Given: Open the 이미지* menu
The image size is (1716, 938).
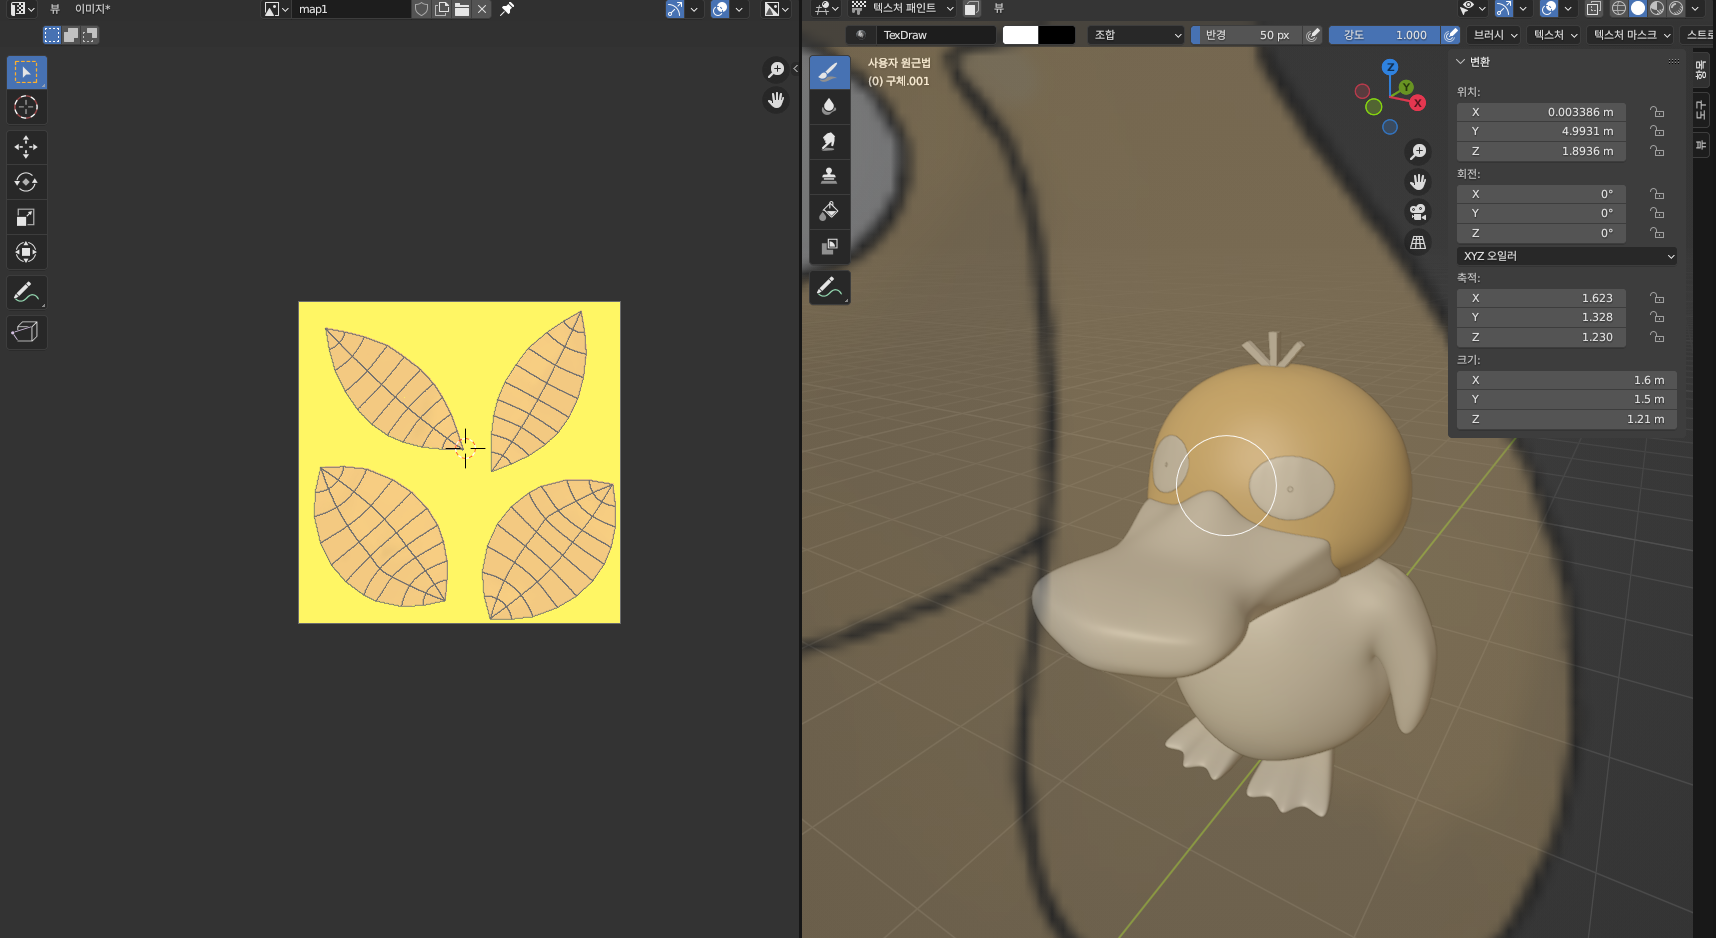Looking at the screenshot, I should 93,9.
